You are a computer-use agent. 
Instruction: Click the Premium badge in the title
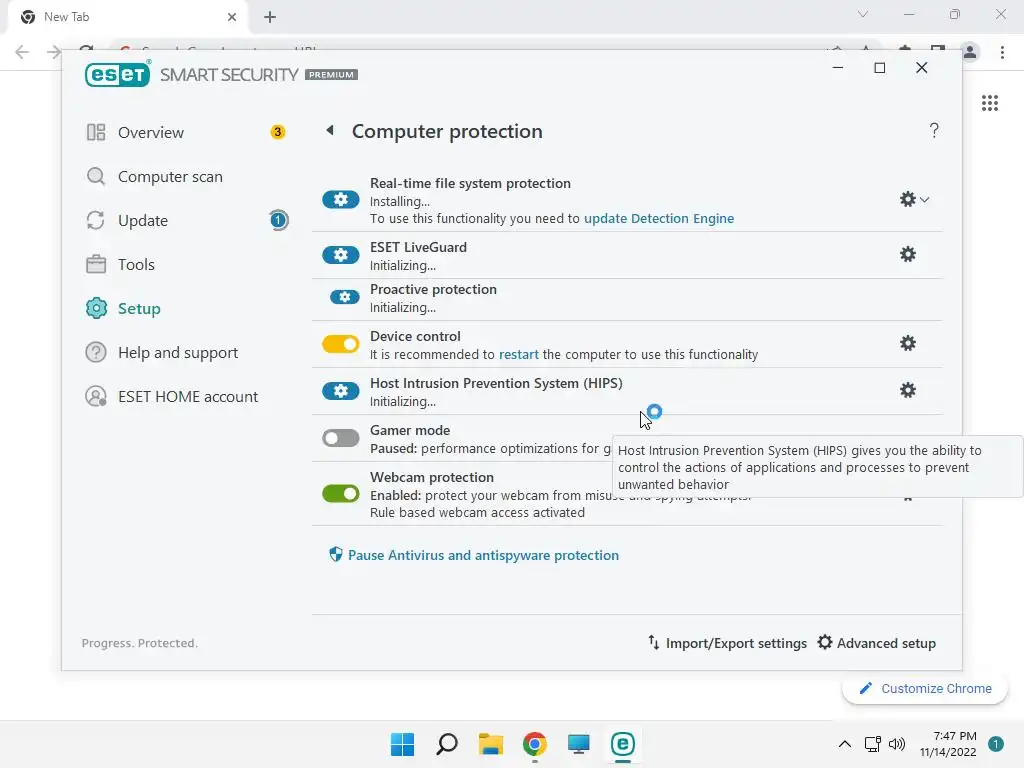(x=331, y=74)
